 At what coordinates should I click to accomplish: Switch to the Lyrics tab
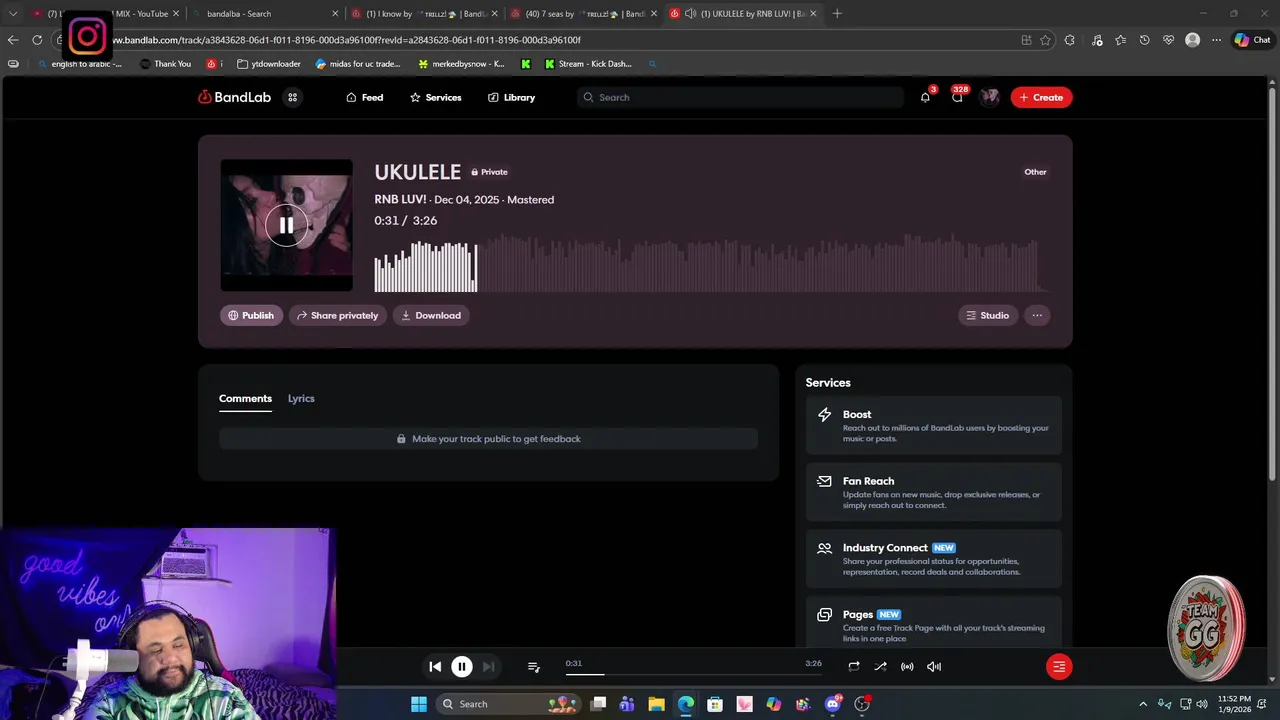click(301, 398)
